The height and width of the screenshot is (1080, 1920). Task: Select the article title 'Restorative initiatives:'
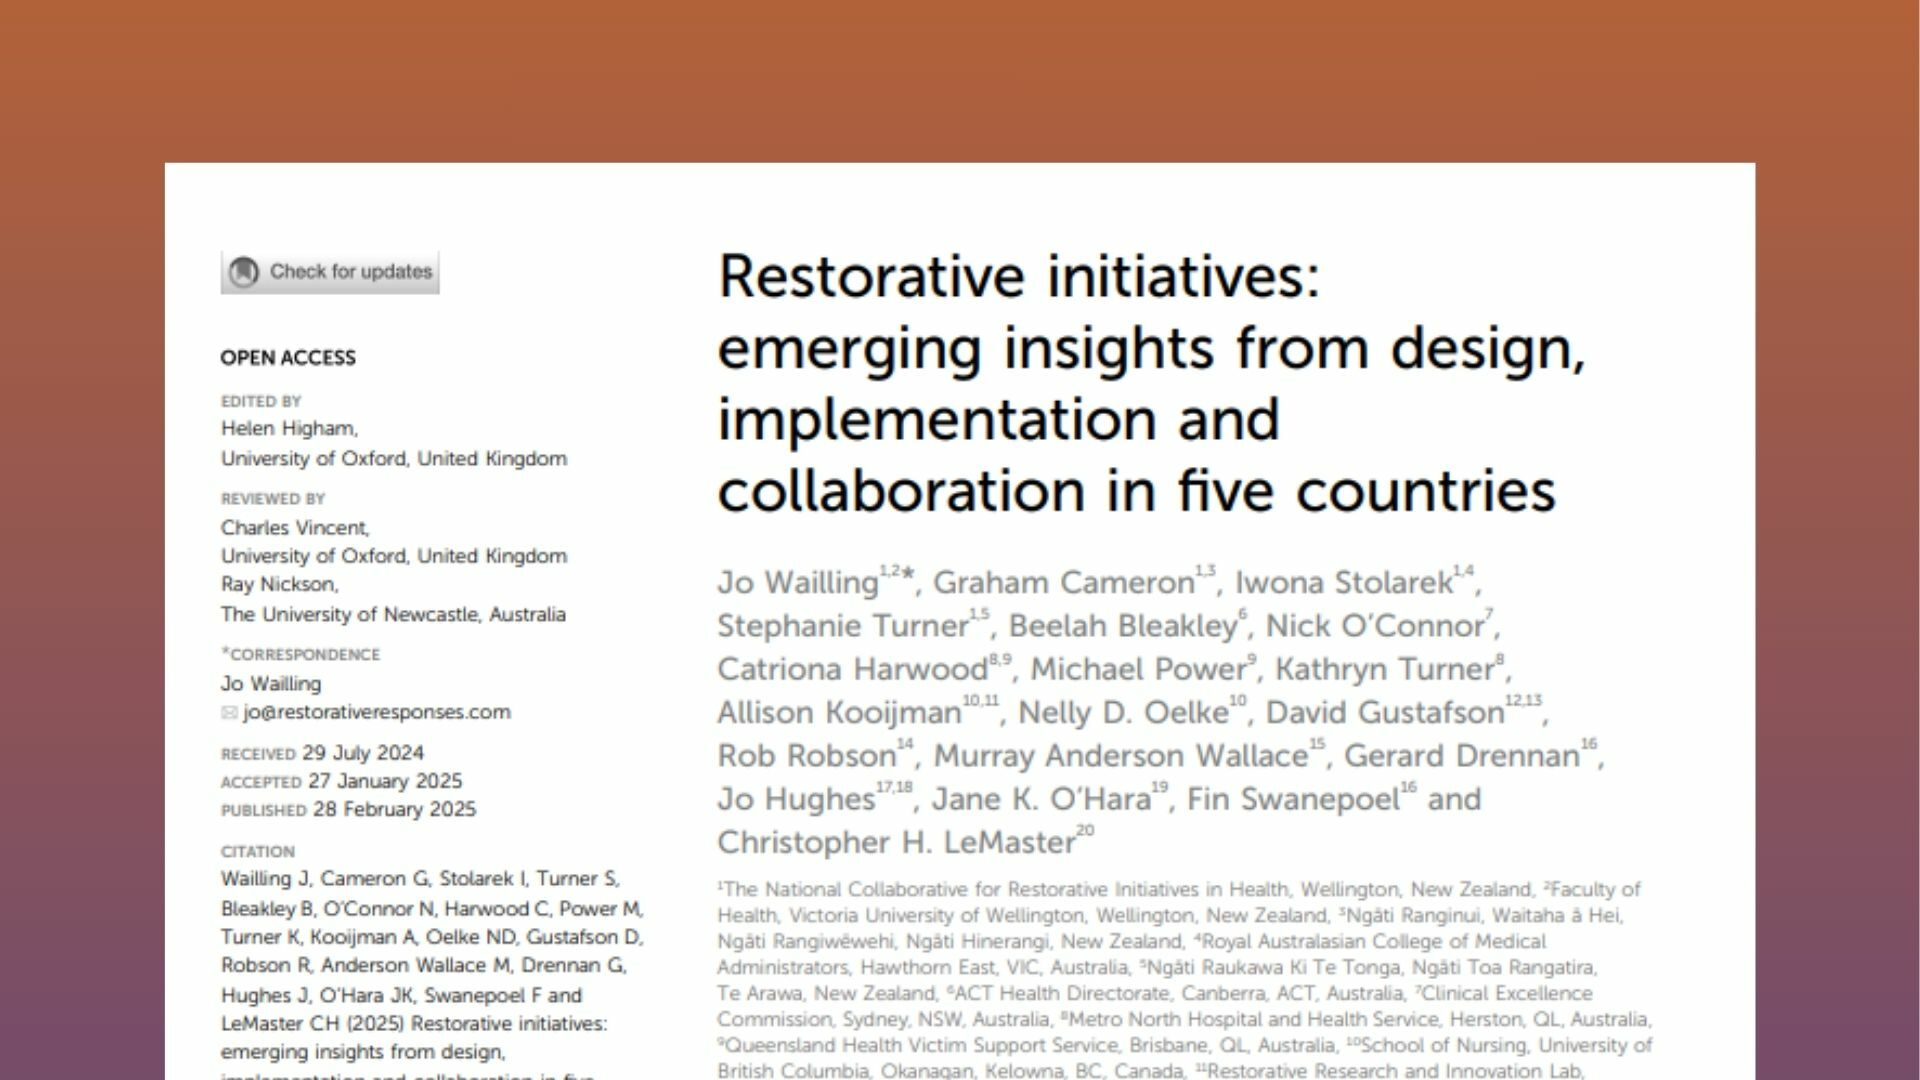pyautogui.click(x=1019, y=276)
